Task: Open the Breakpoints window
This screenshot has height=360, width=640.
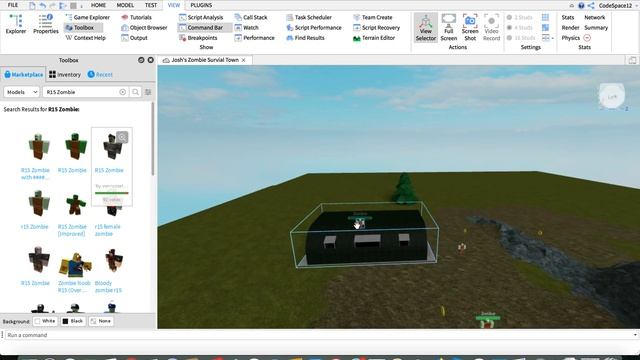Action: (198, 38)
